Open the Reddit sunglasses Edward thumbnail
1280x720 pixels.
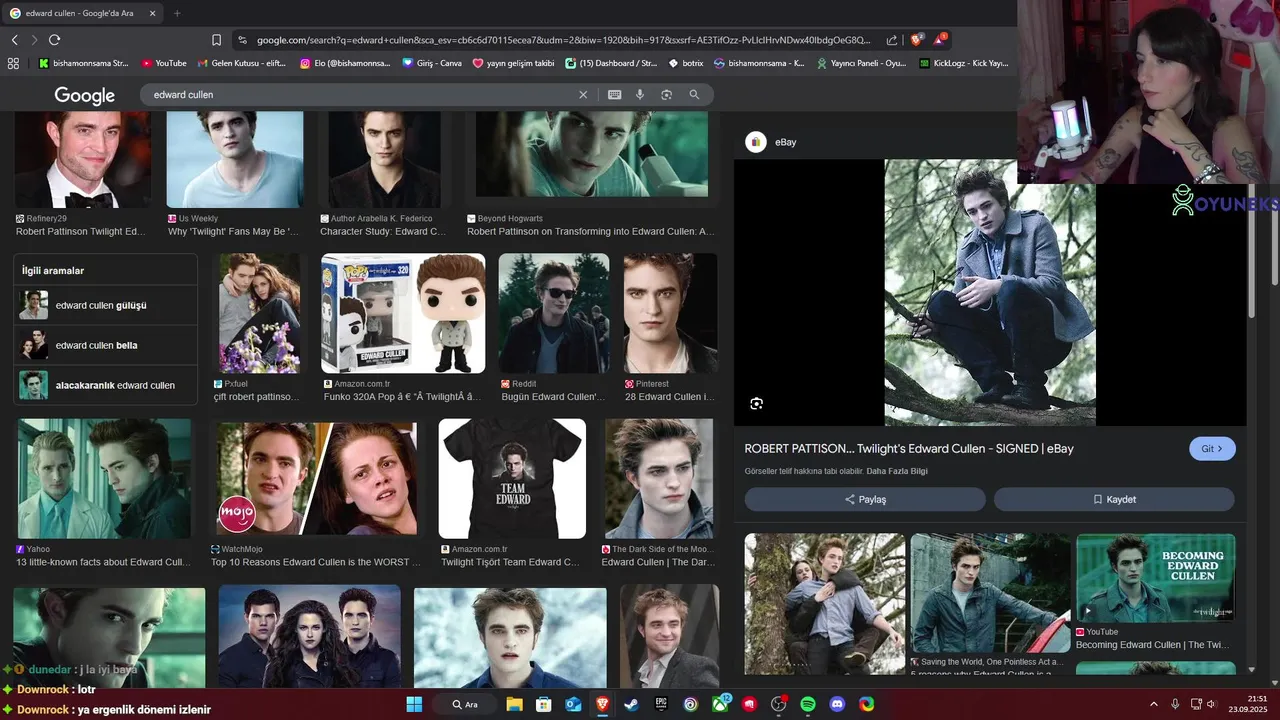click(554, 313)
